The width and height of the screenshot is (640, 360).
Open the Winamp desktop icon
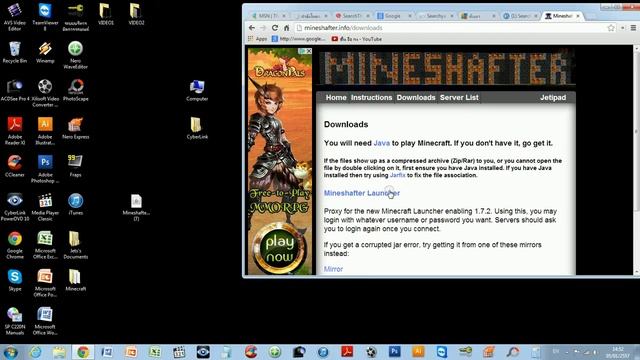coord(45,52)
